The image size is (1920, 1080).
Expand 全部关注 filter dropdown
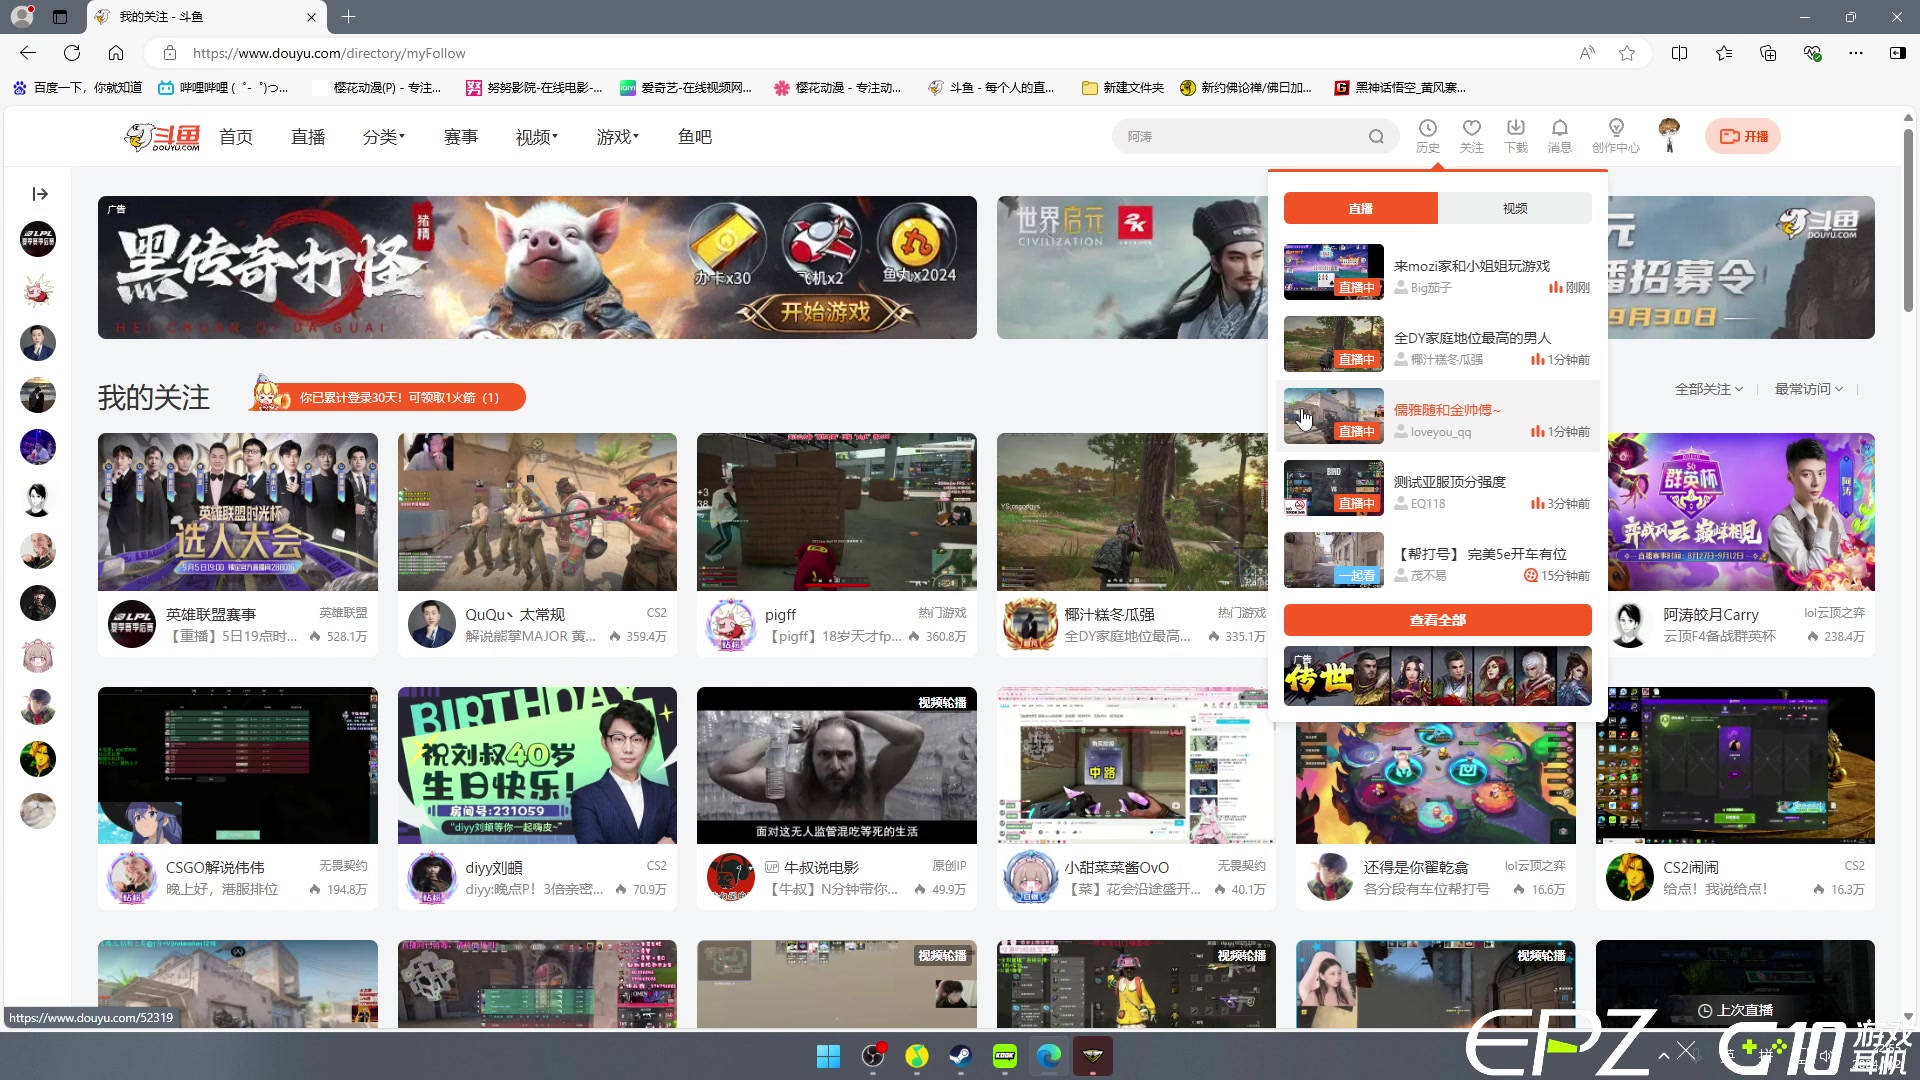1709,389
